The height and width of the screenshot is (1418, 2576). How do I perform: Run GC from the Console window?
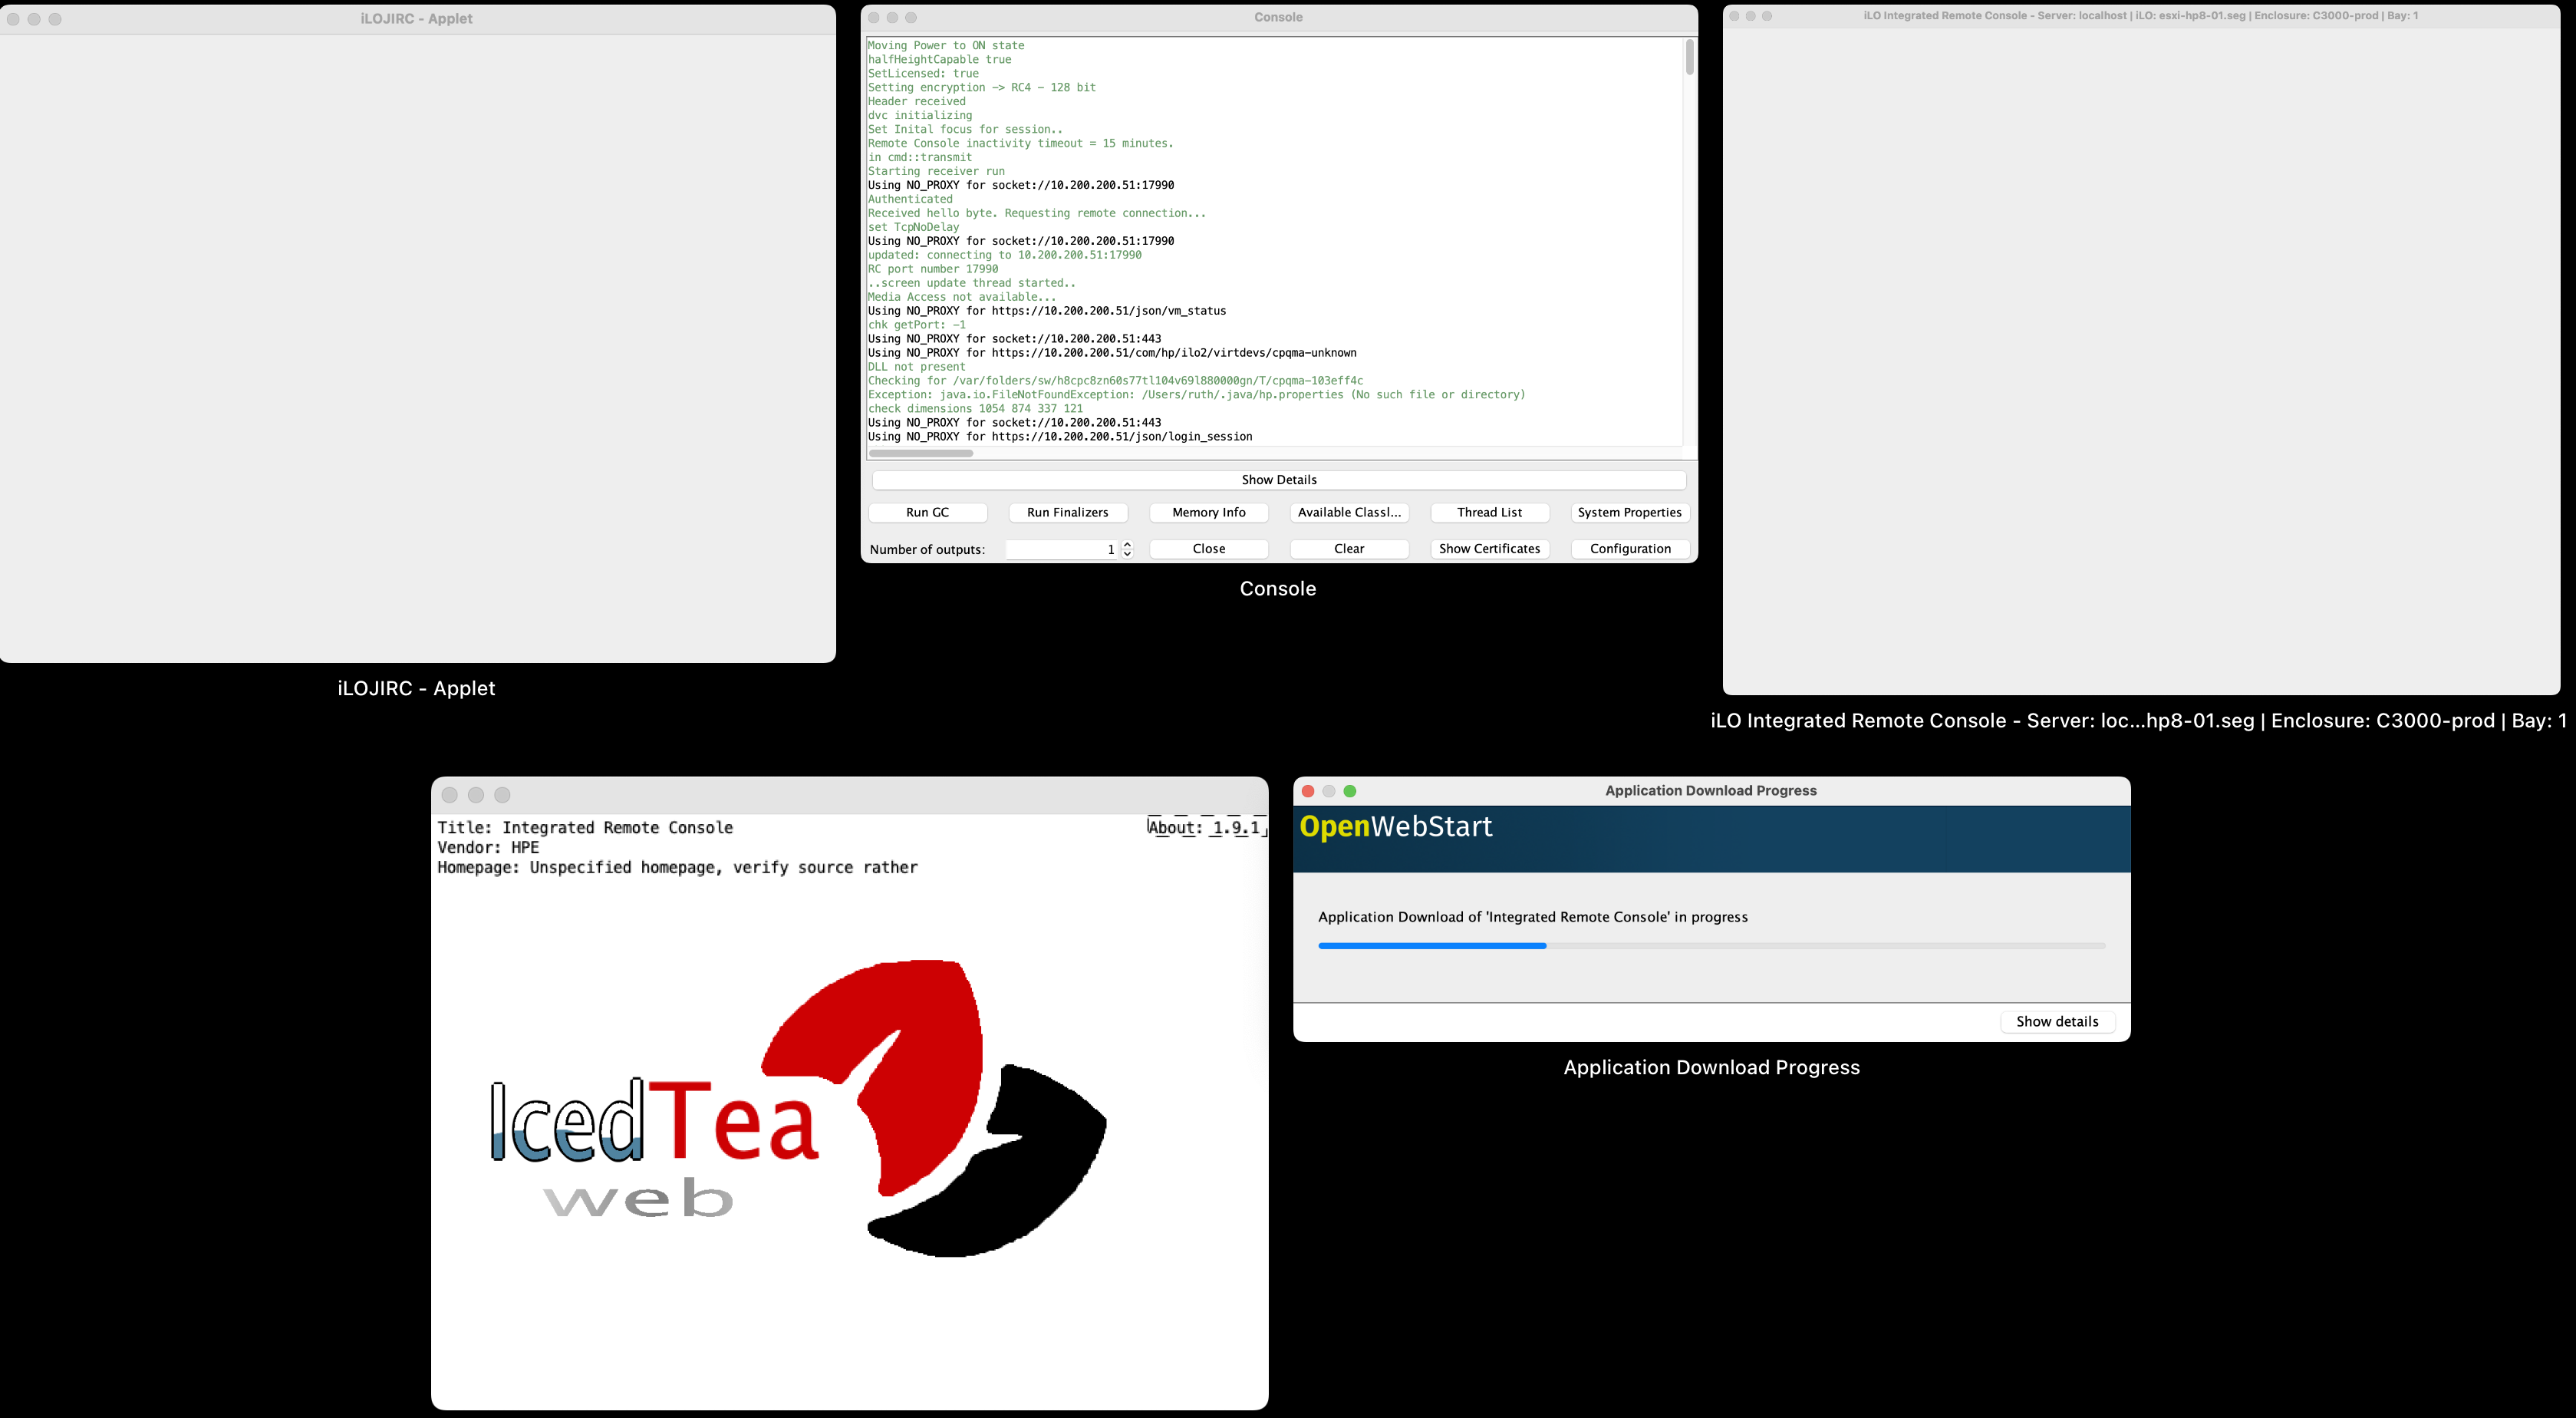[x=927, y=512]
